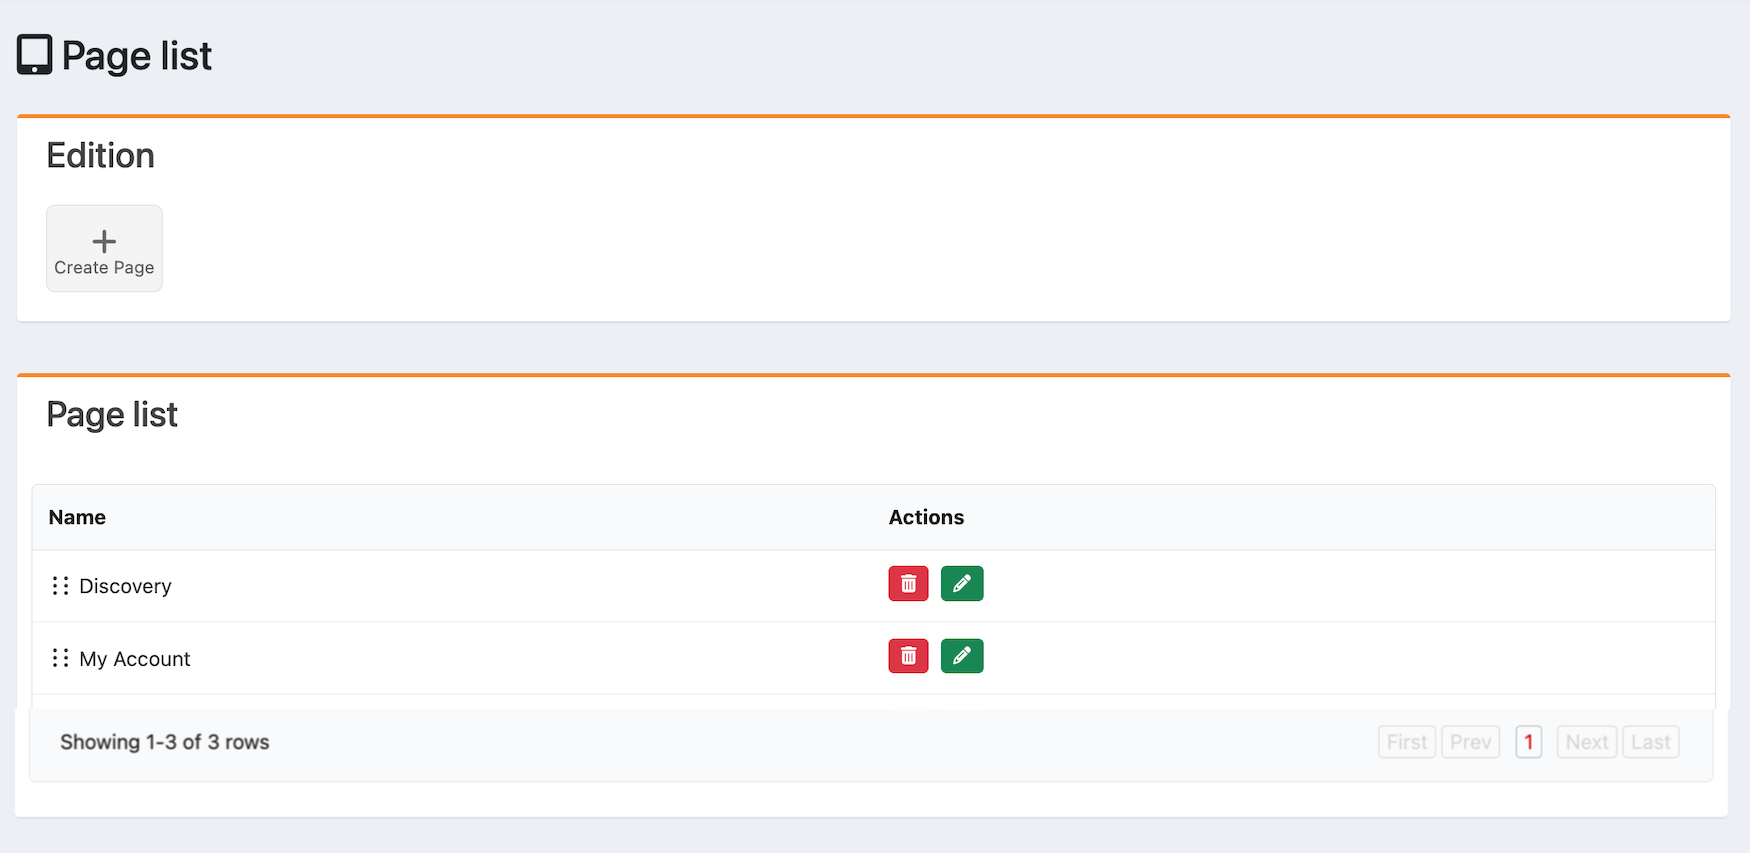Click the Actions column header
Viewport: 1750px width, 853px height.
(926, 517)
